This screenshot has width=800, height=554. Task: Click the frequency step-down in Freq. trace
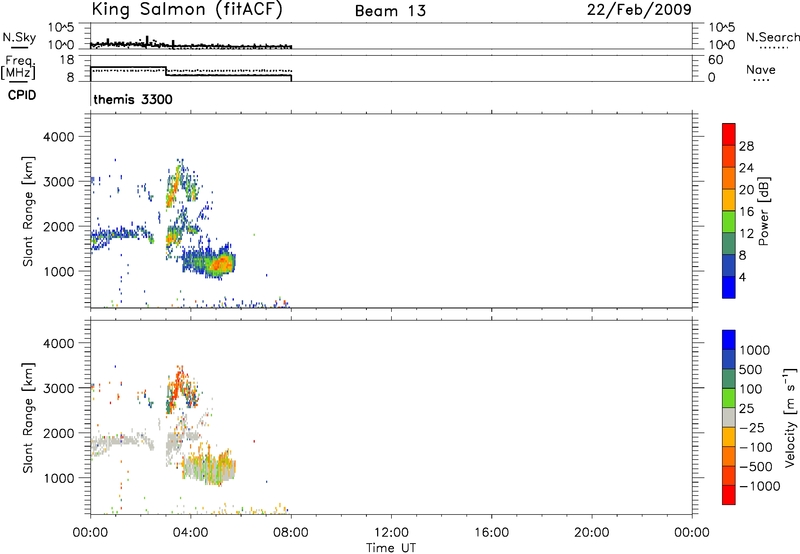[x=166, y=71]
